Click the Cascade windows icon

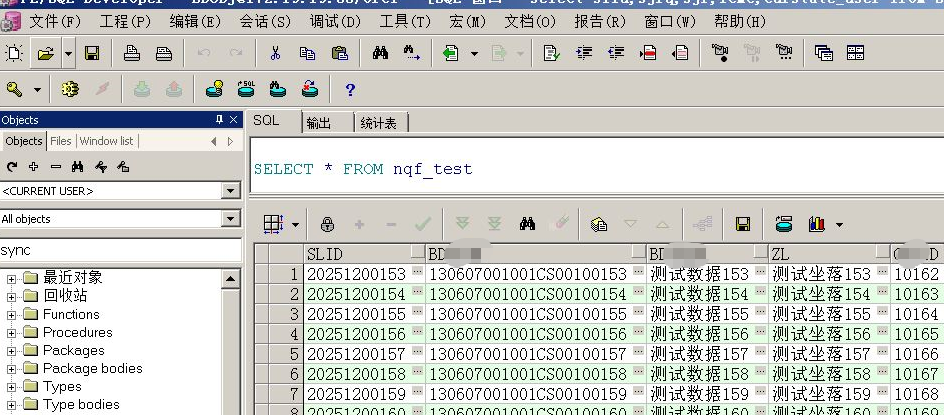click(824, 53)
